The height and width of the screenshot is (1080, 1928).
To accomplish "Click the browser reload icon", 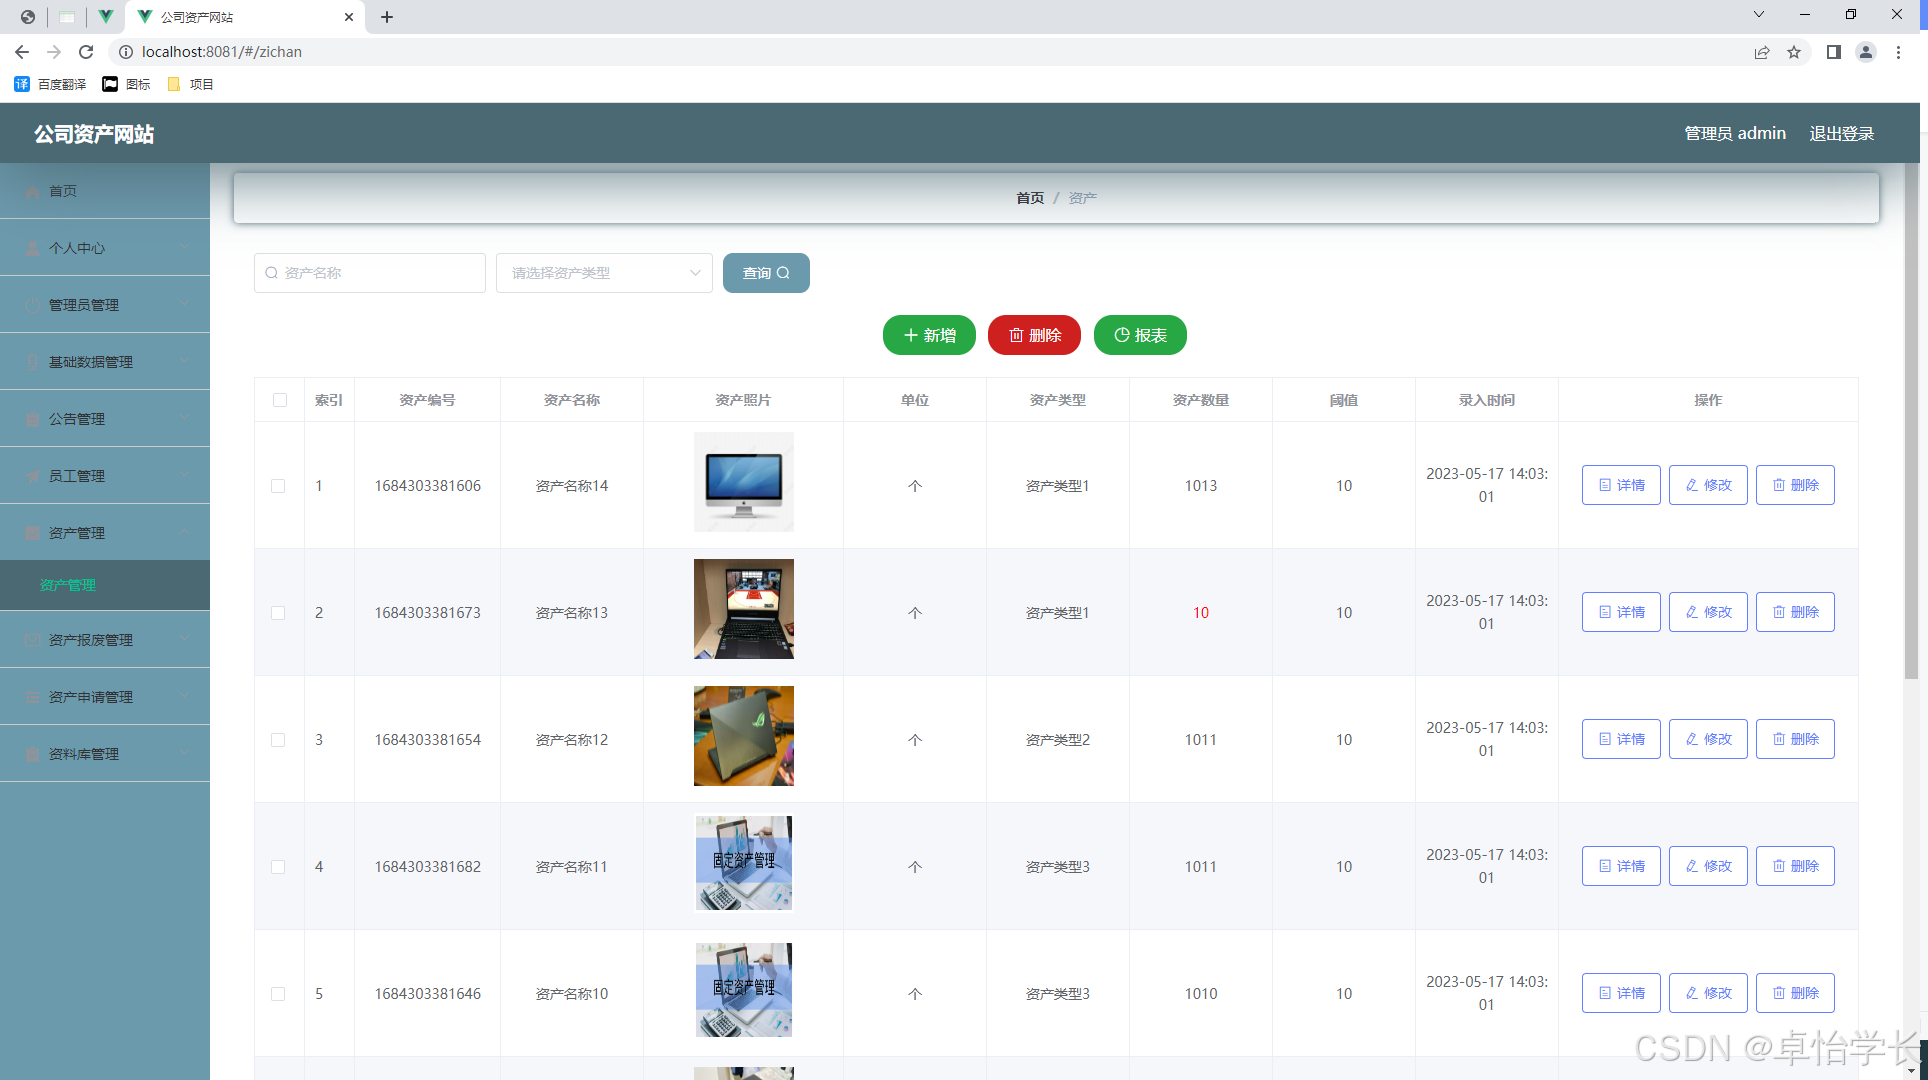I will [x=86, y=52].
